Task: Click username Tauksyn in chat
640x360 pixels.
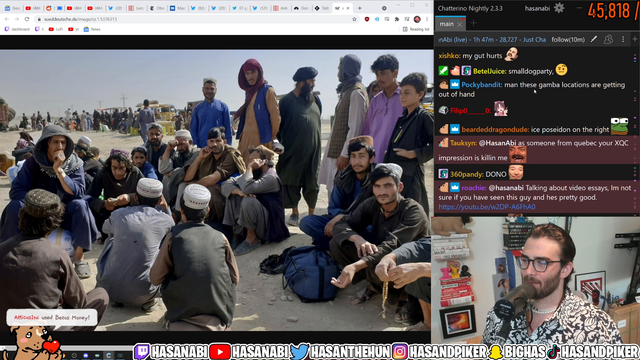Action: click(463, 143)
